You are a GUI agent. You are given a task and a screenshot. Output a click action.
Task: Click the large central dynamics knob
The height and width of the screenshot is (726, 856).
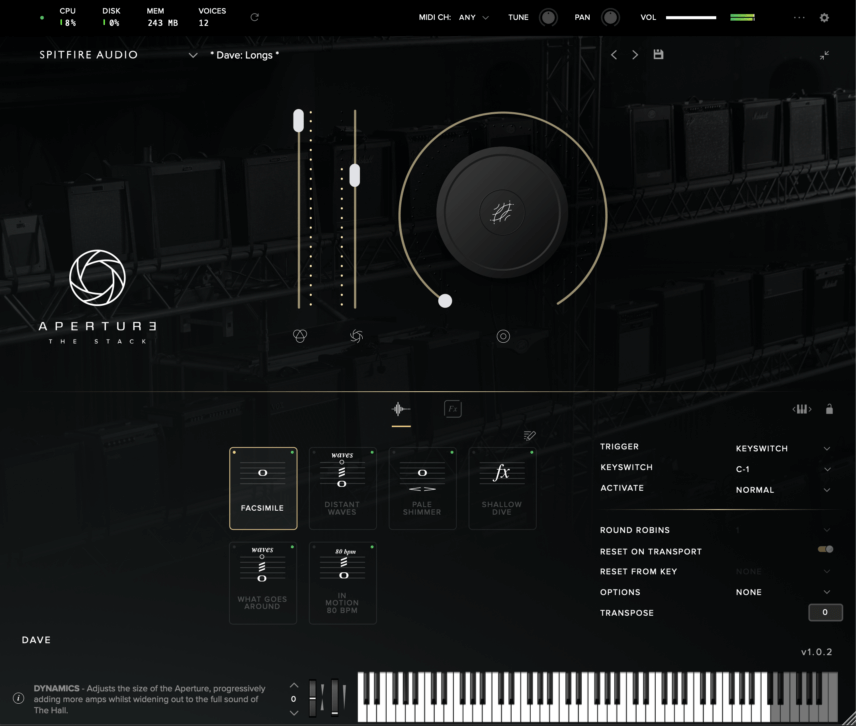pyautogui.click(x=502, y=212)
